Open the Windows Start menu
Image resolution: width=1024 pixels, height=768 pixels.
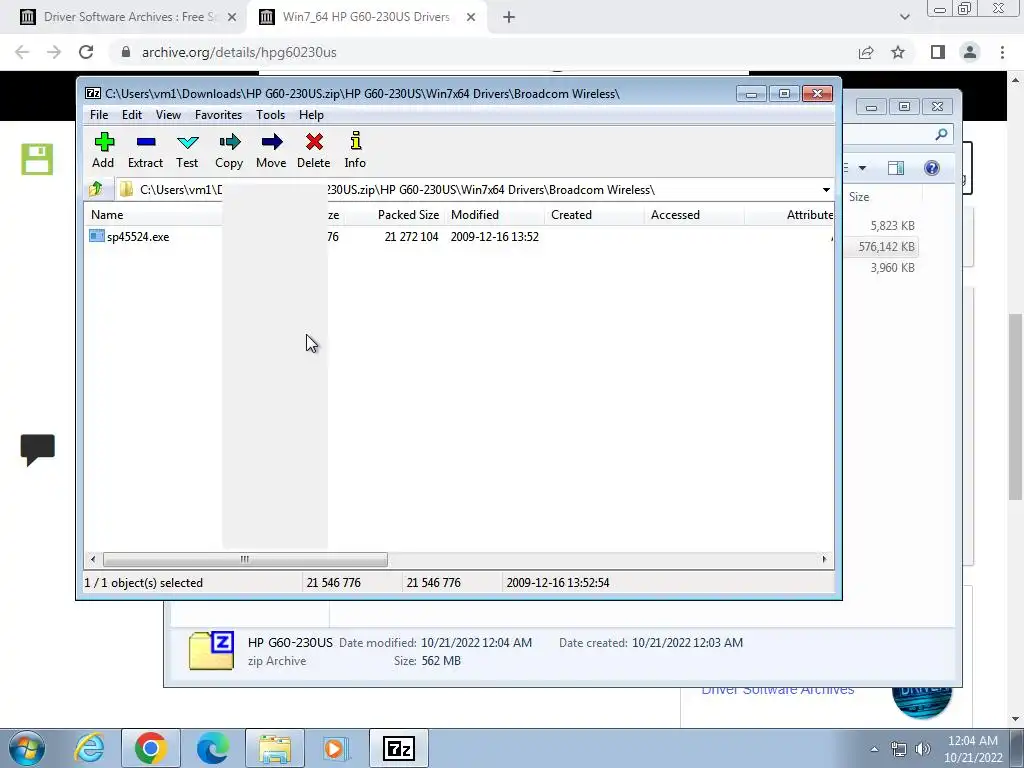coord(26,748)
